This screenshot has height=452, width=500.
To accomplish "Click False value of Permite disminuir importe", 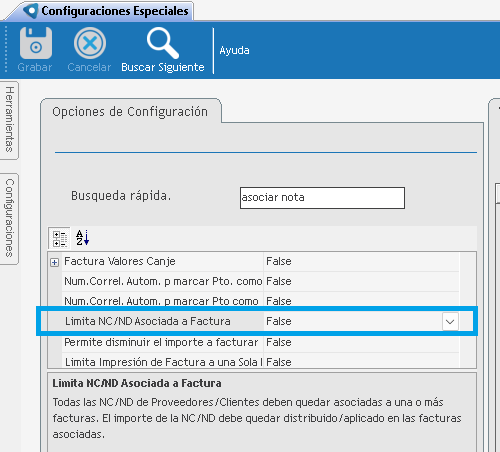I will 279,342.
